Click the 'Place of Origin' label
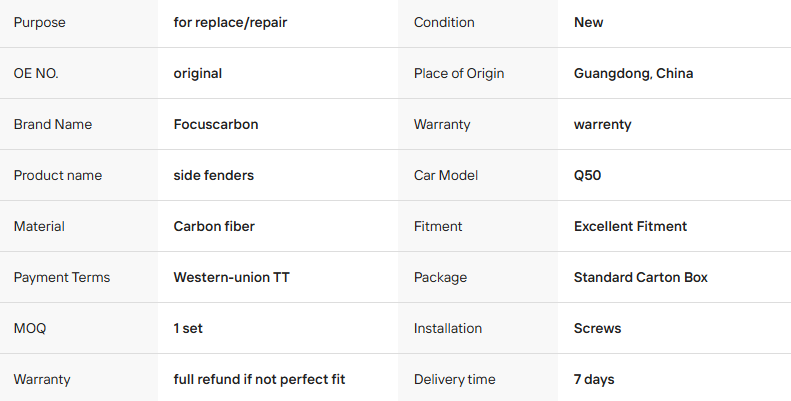 459,73
